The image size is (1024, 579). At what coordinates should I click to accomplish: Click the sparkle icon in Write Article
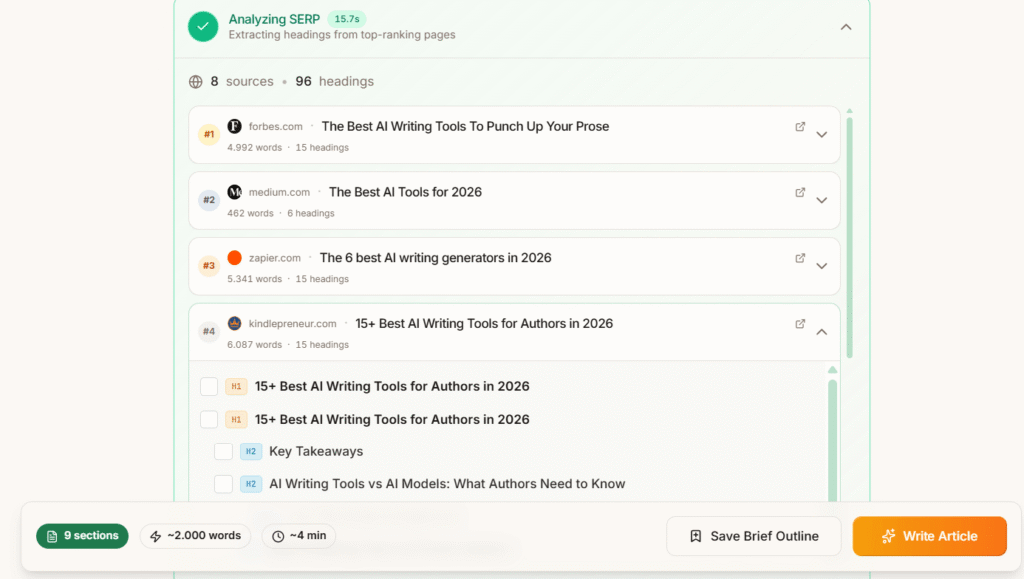pos(891,536)
